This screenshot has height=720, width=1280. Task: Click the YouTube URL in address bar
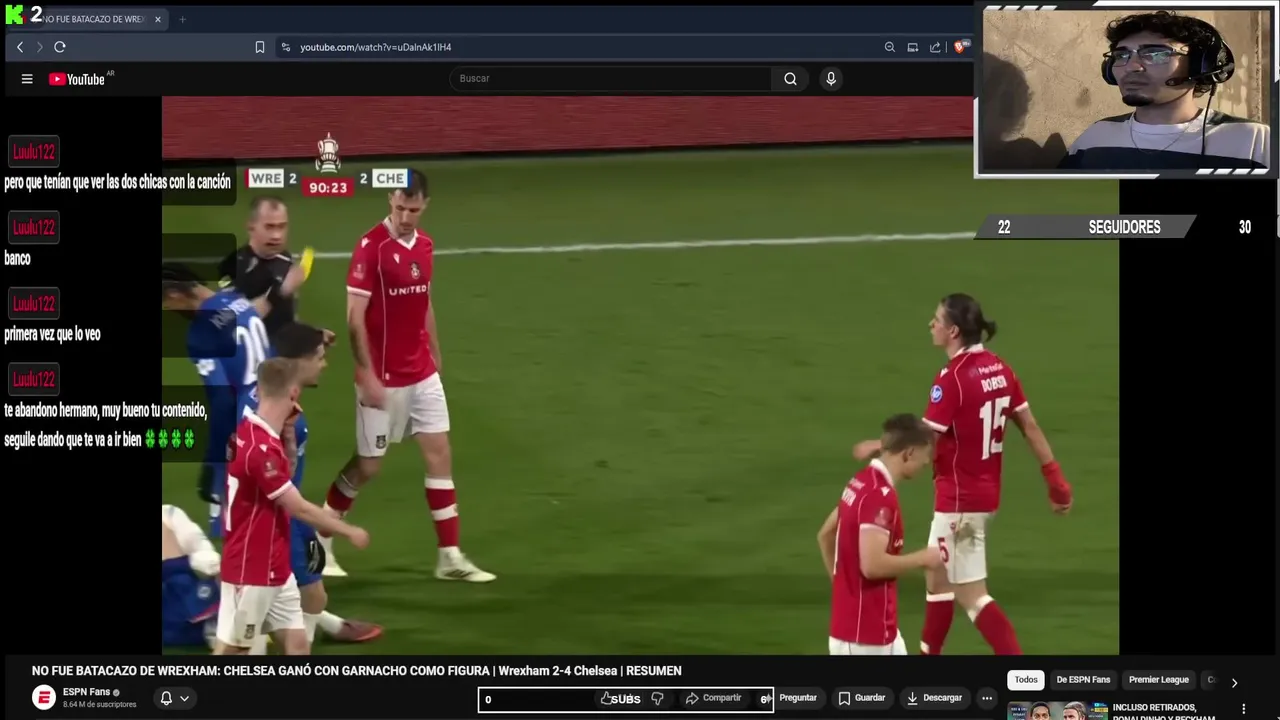(x=376, y=47)
